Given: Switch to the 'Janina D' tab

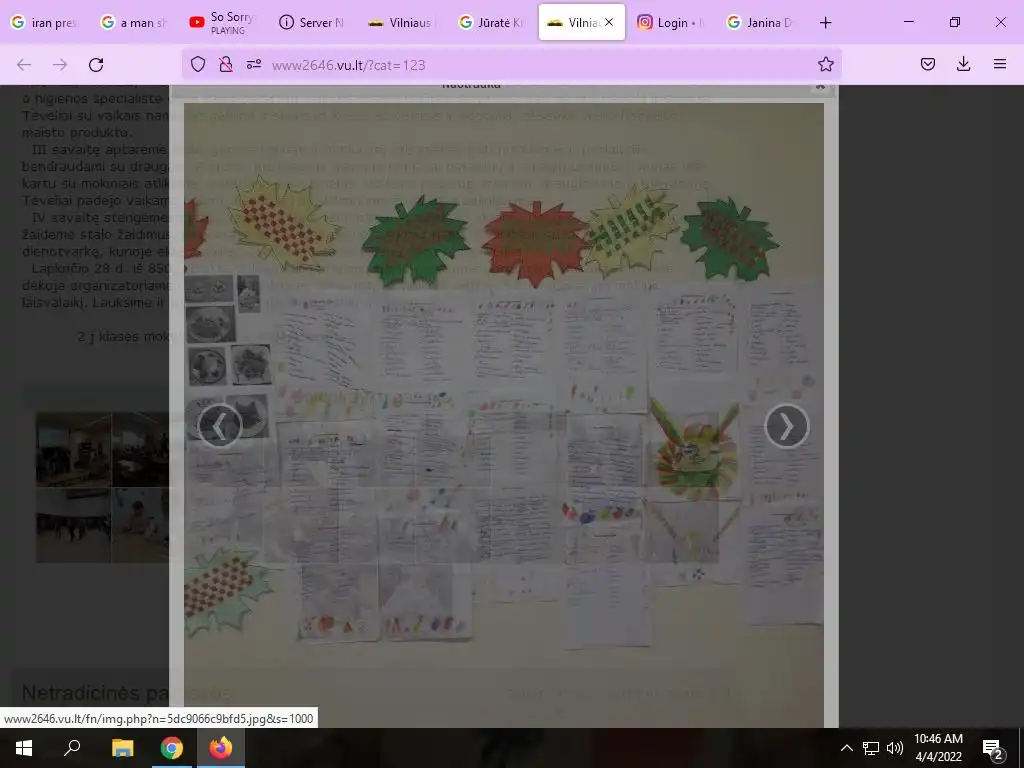Looking at the screenshot, I should [760, 23].
